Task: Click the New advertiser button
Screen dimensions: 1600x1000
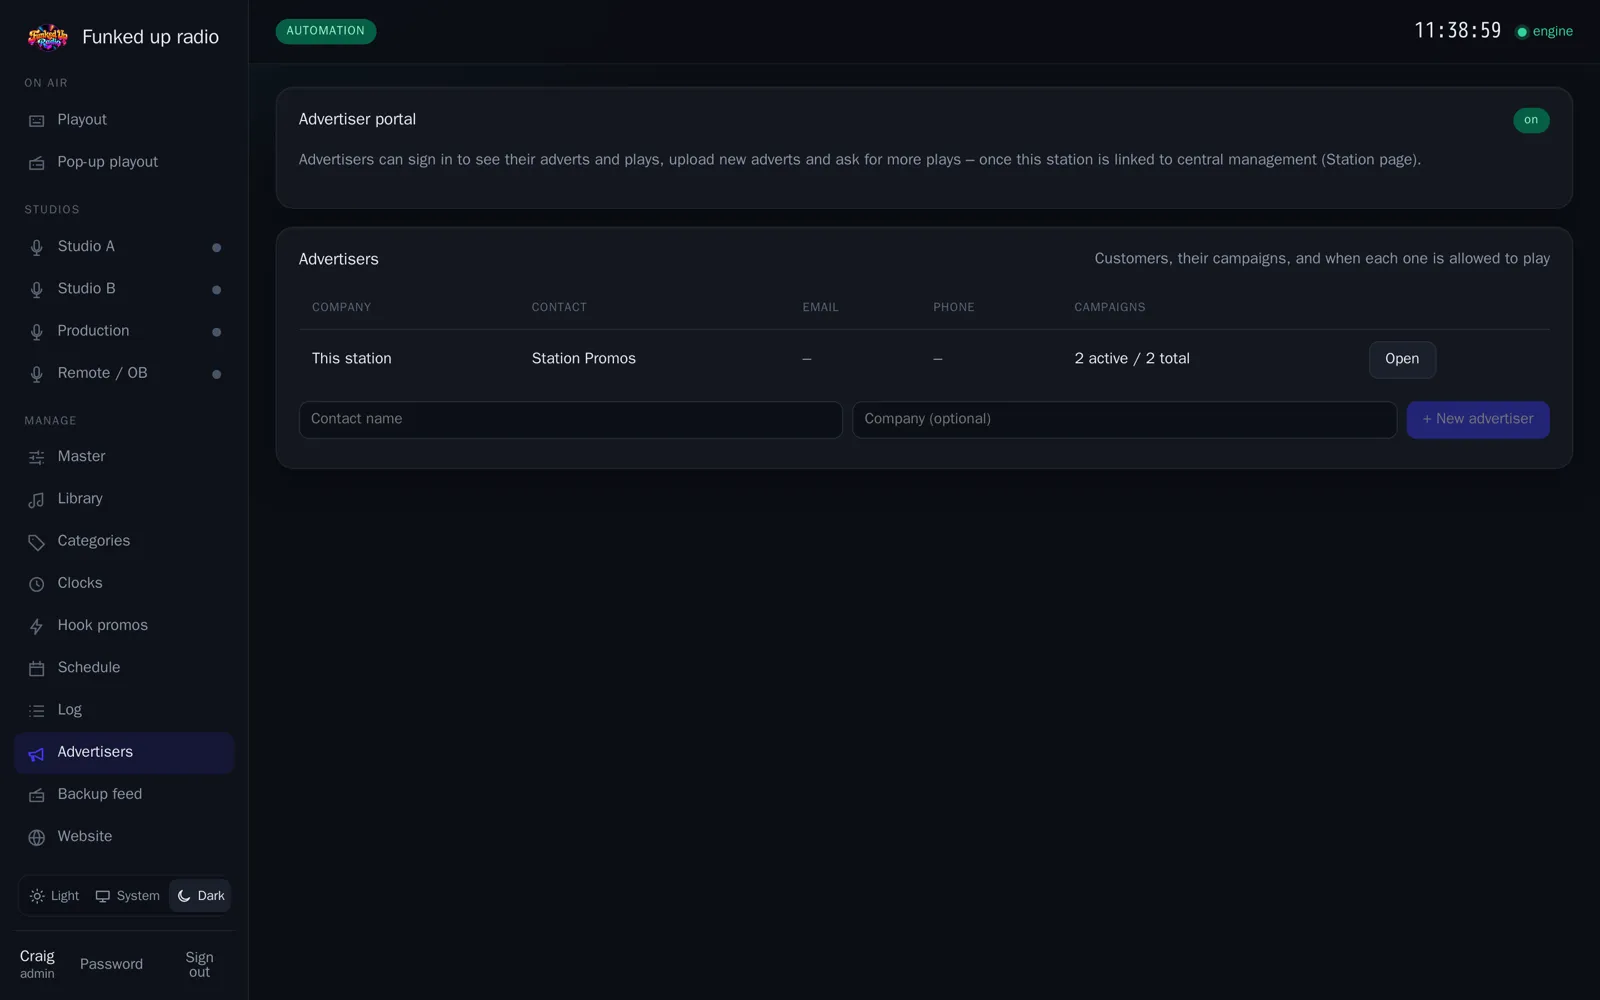Action: (x=1478, y=420)
